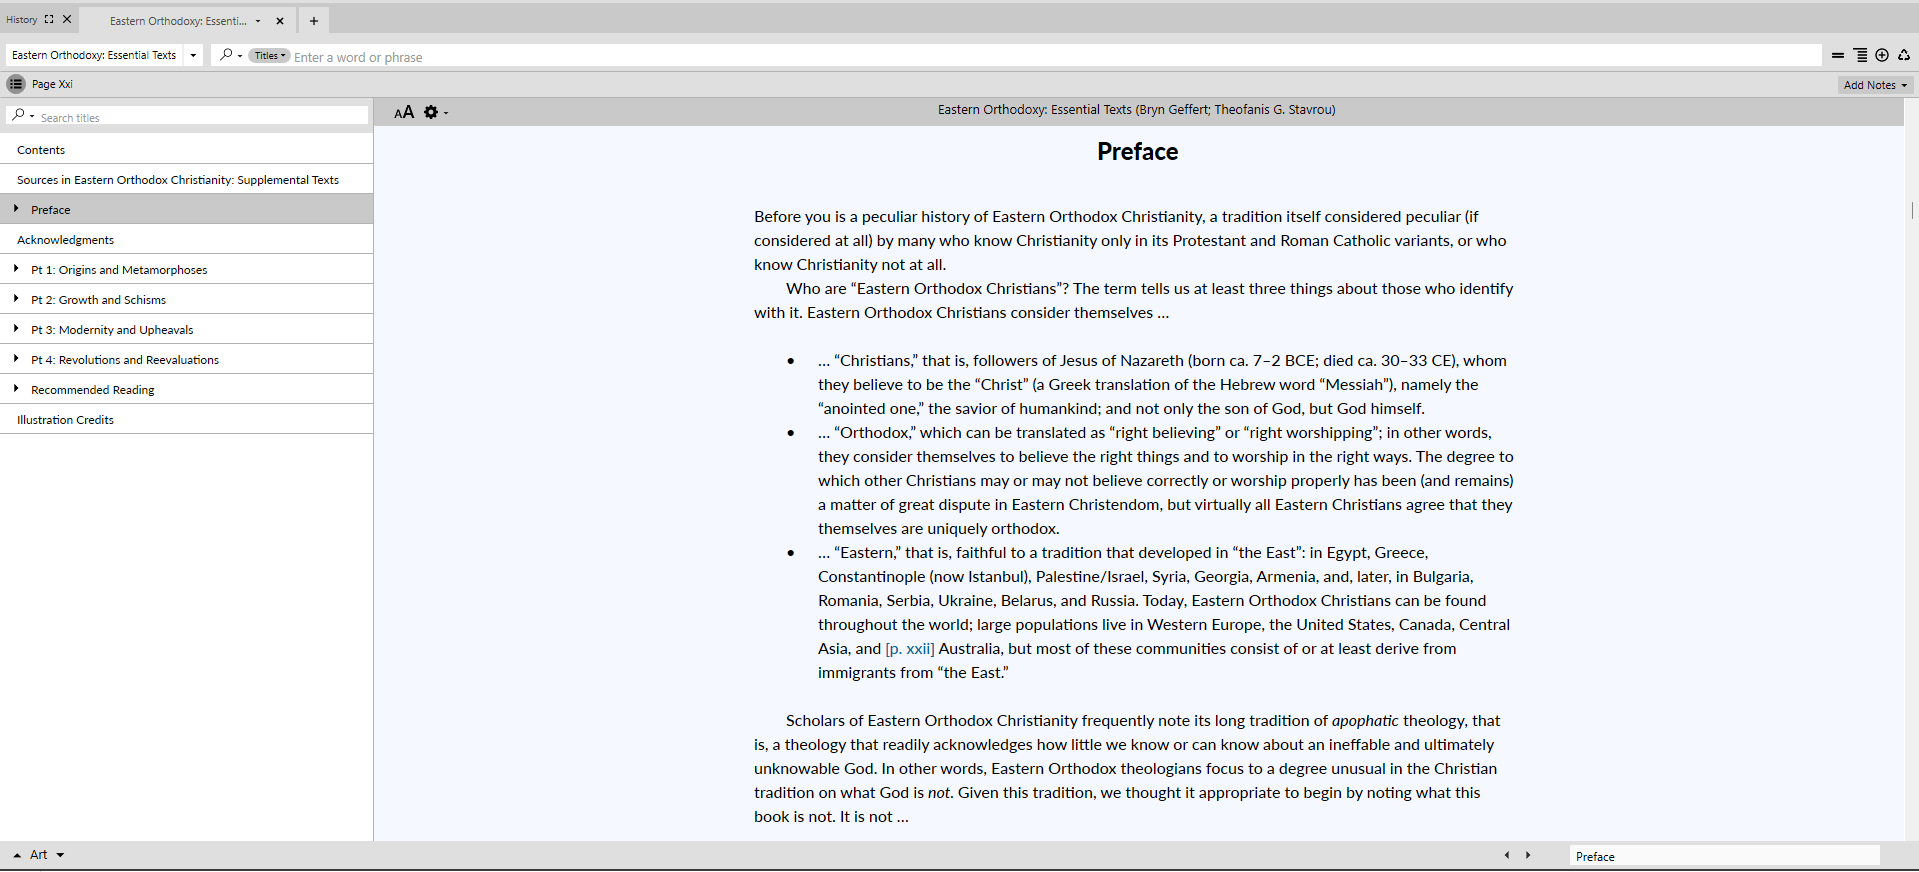Follow the p. xxii page link

click(x=909, y=649)
